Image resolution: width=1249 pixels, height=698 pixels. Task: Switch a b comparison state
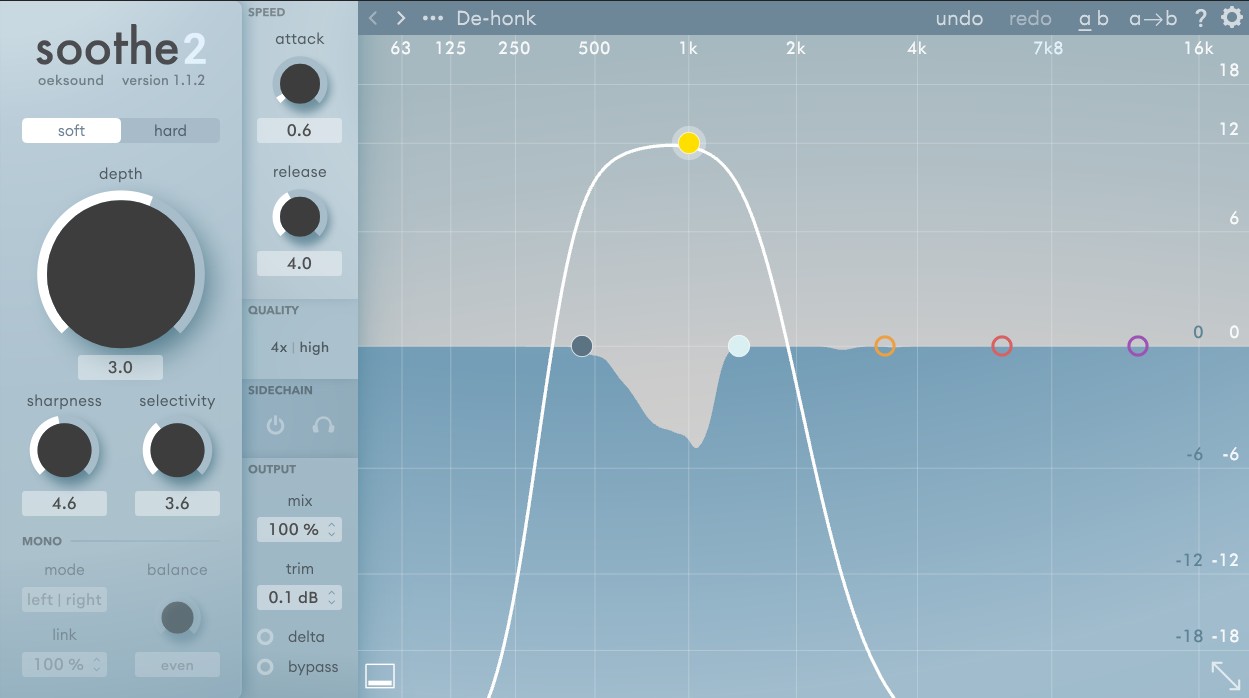tap(1093, 18)
